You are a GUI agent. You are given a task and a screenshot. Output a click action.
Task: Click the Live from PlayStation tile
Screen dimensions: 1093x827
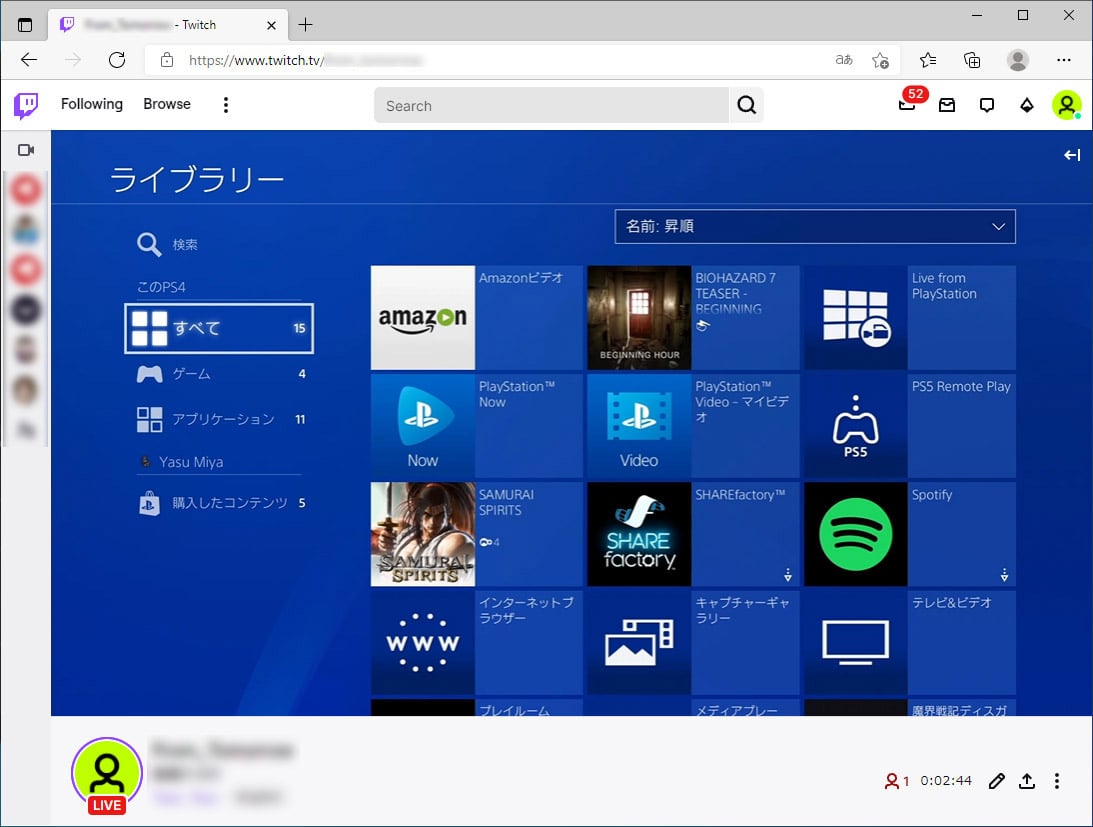tap(910, 317)
